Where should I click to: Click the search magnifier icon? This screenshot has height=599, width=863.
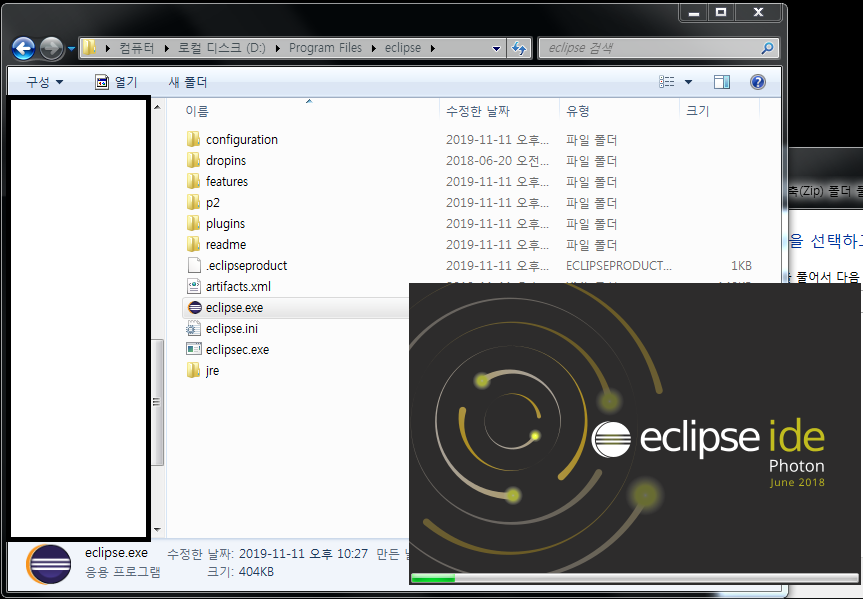(x=767, y=48)
